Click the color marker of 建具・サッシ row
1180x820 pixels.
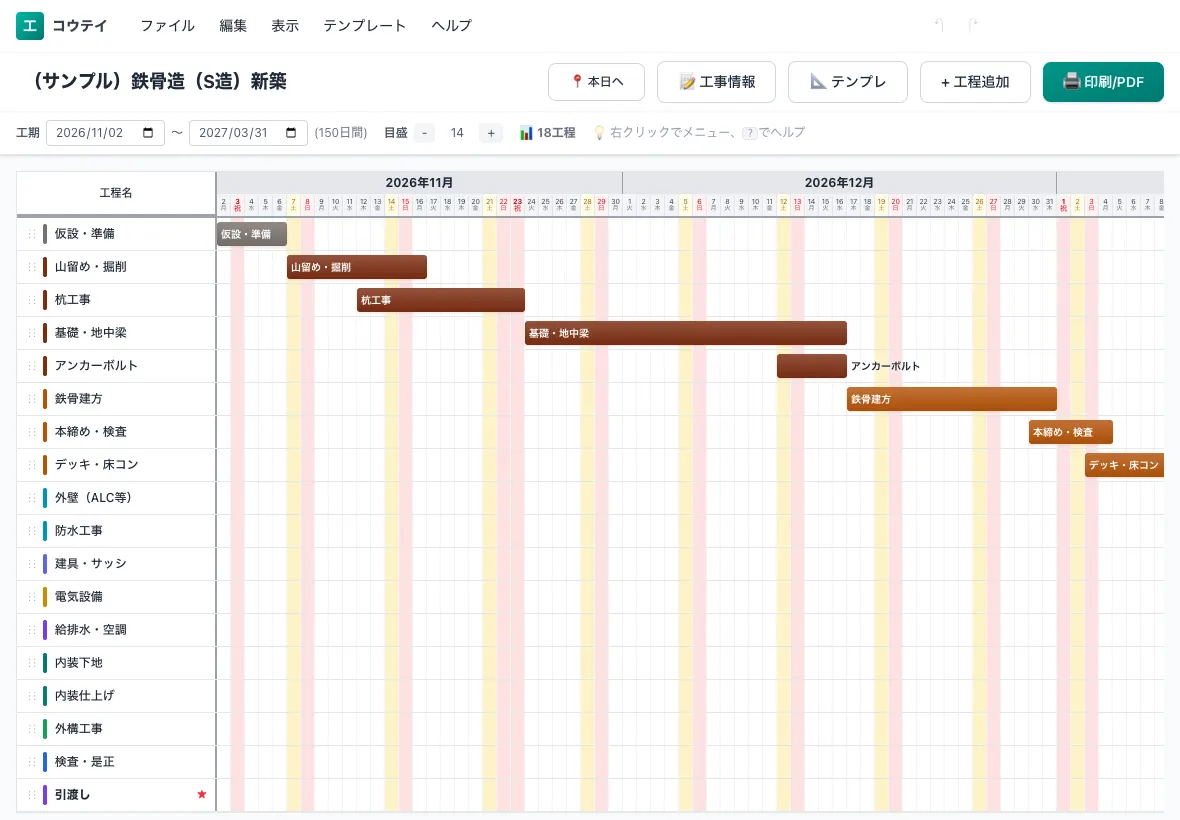click(x=45, y=563)
